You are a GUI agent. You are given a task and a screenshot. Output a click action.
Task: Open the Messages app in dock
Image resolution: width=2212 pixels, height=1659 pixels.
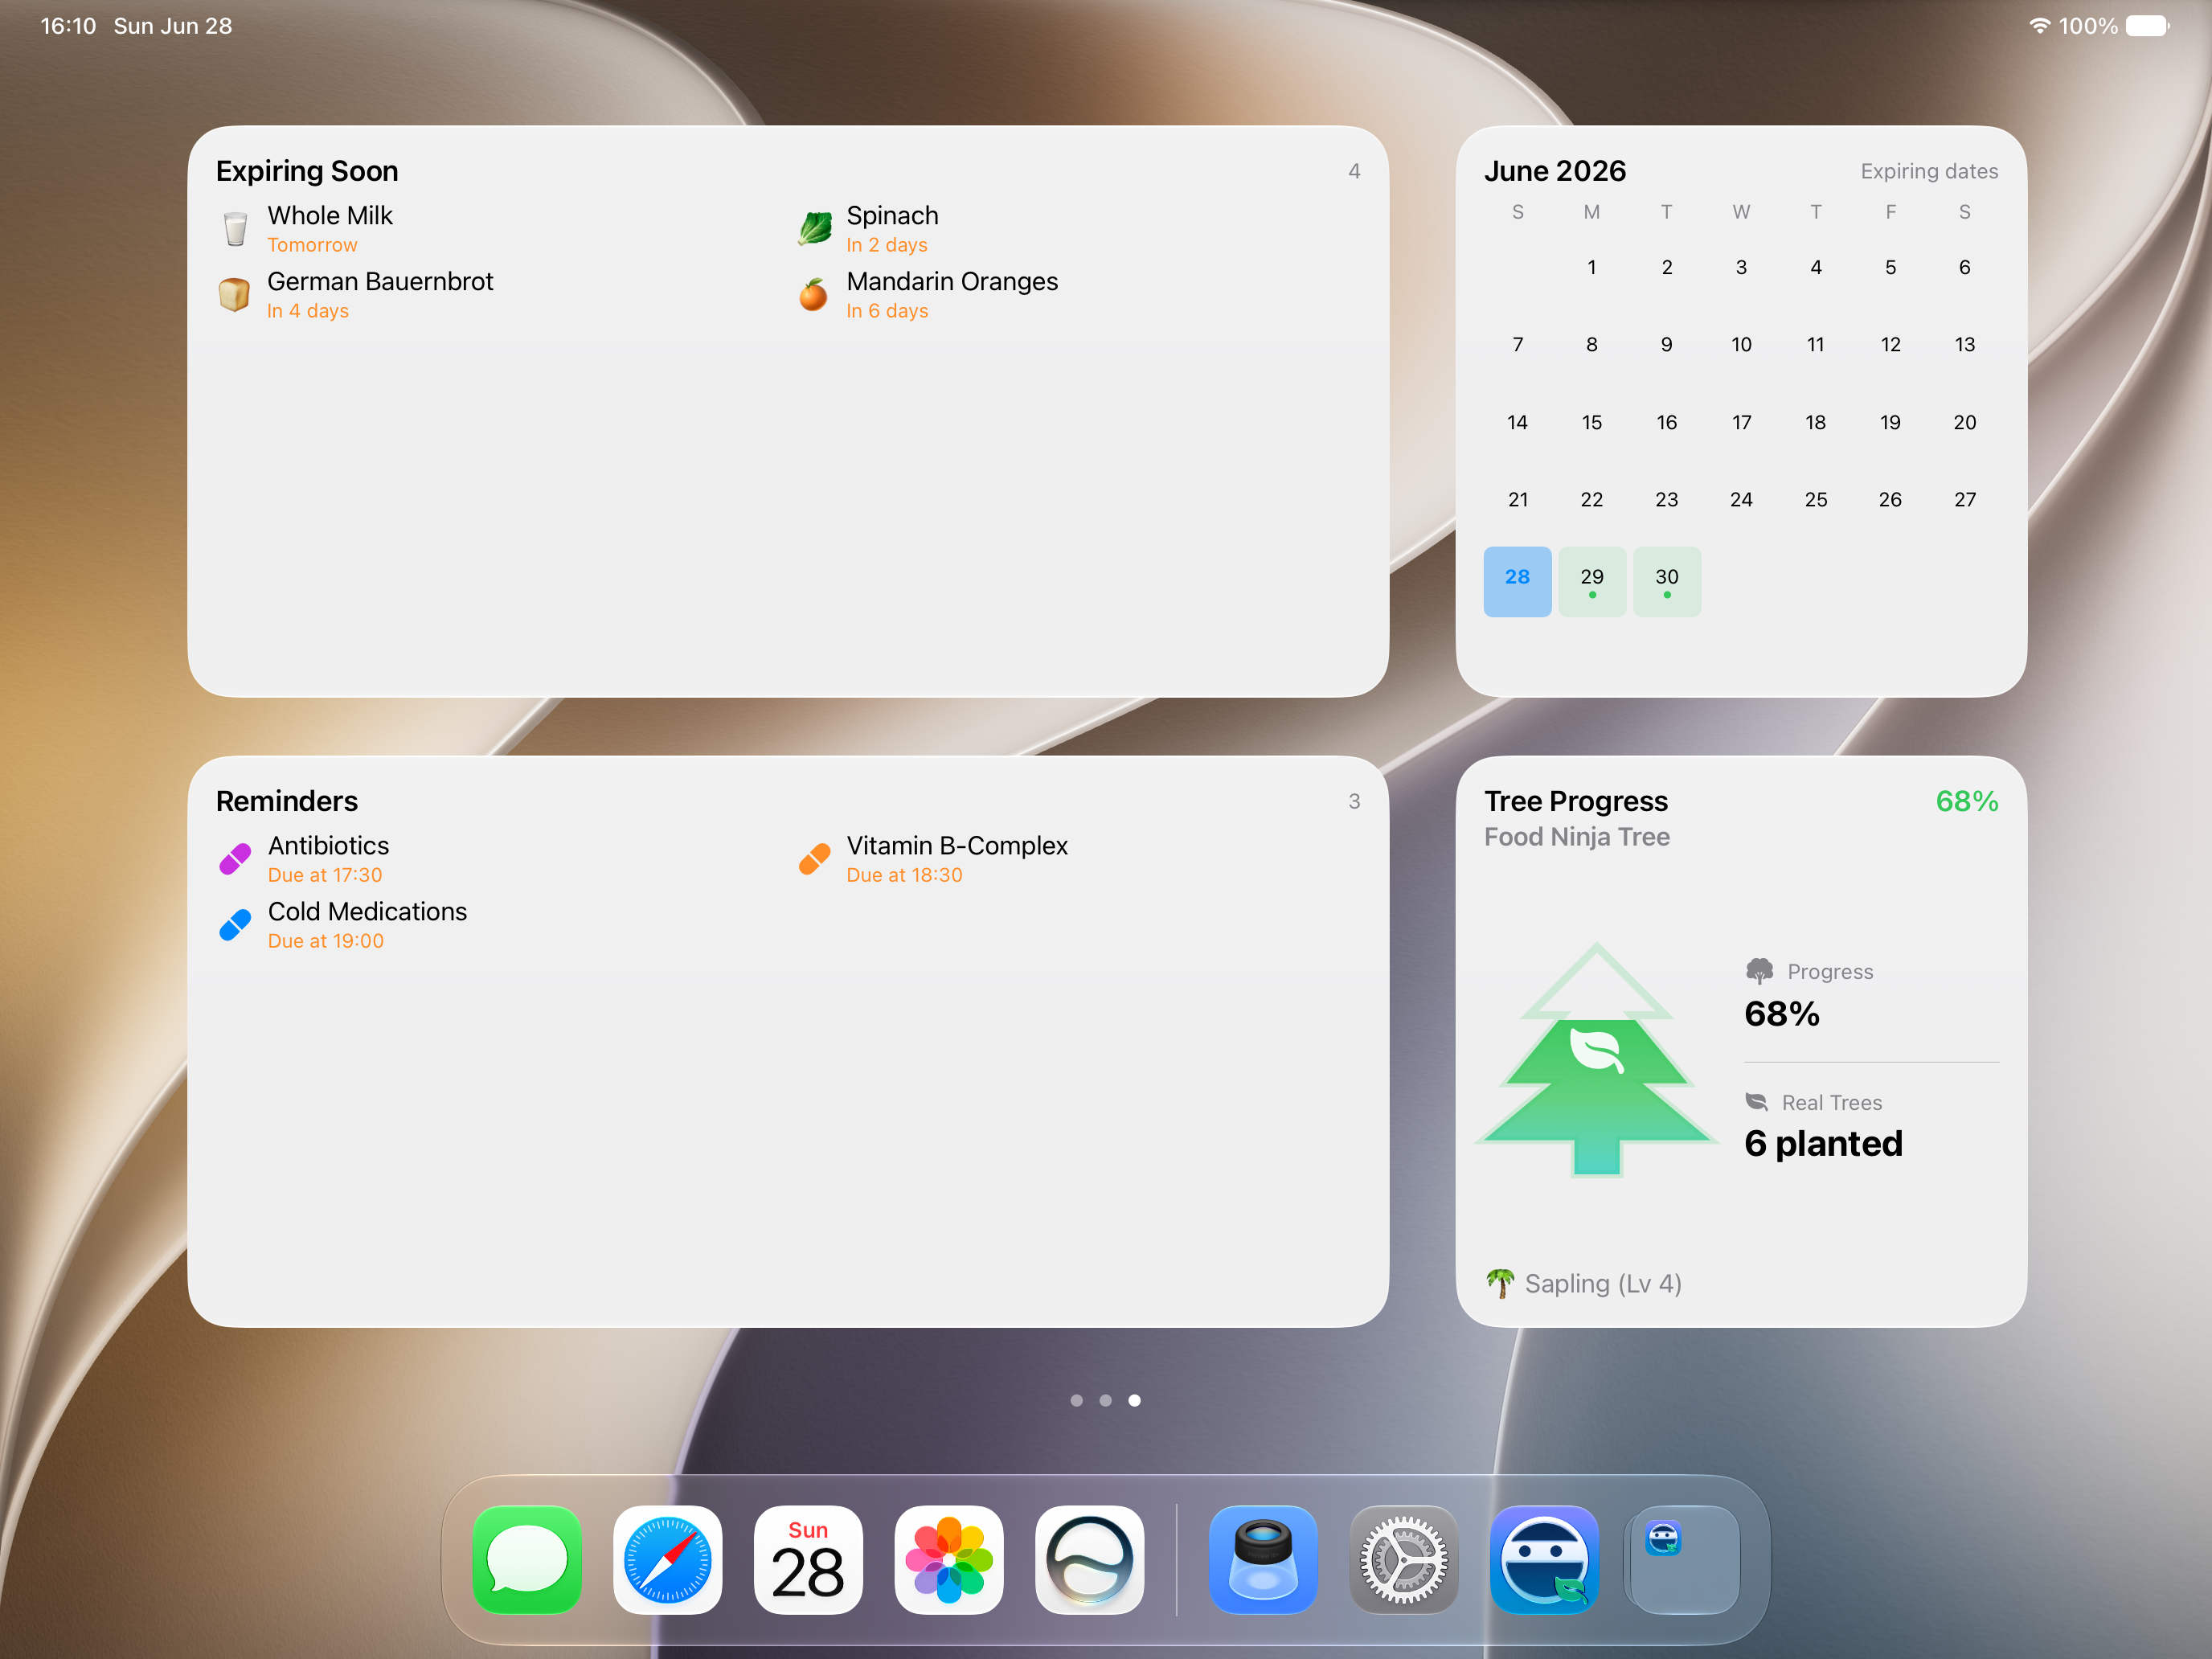click(x=527, y=1559)
